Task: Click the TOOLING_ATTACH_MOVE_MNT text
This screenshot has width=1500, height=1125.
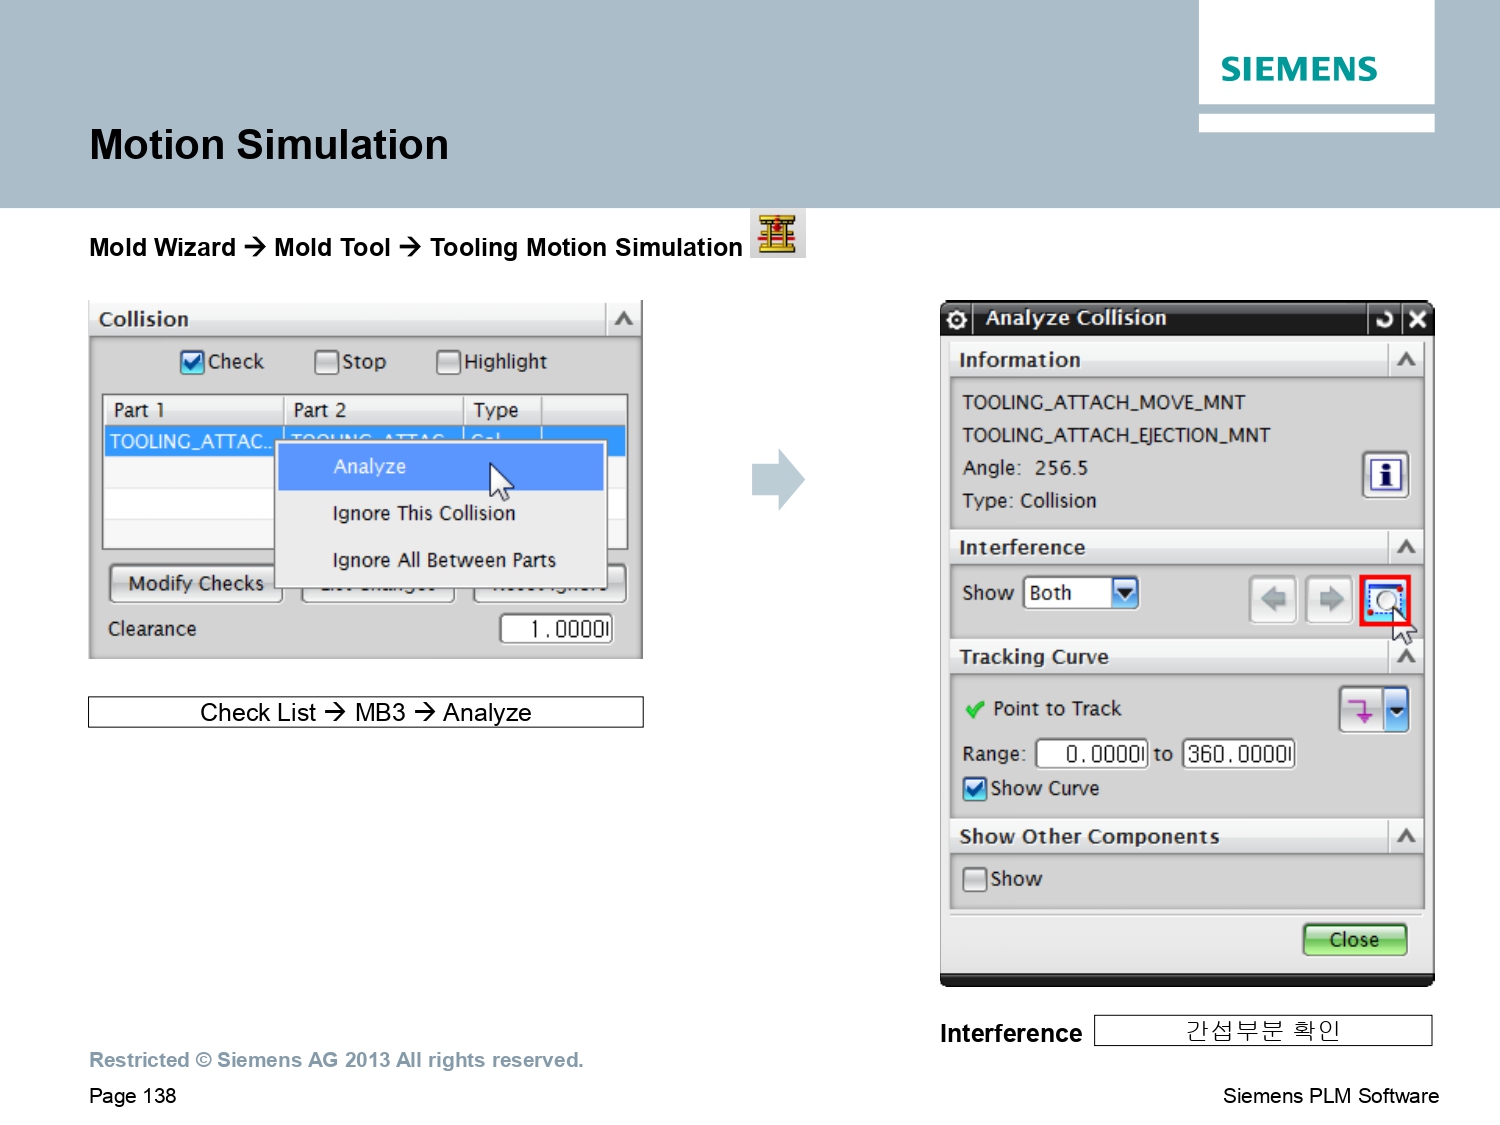Action: 1104,403
